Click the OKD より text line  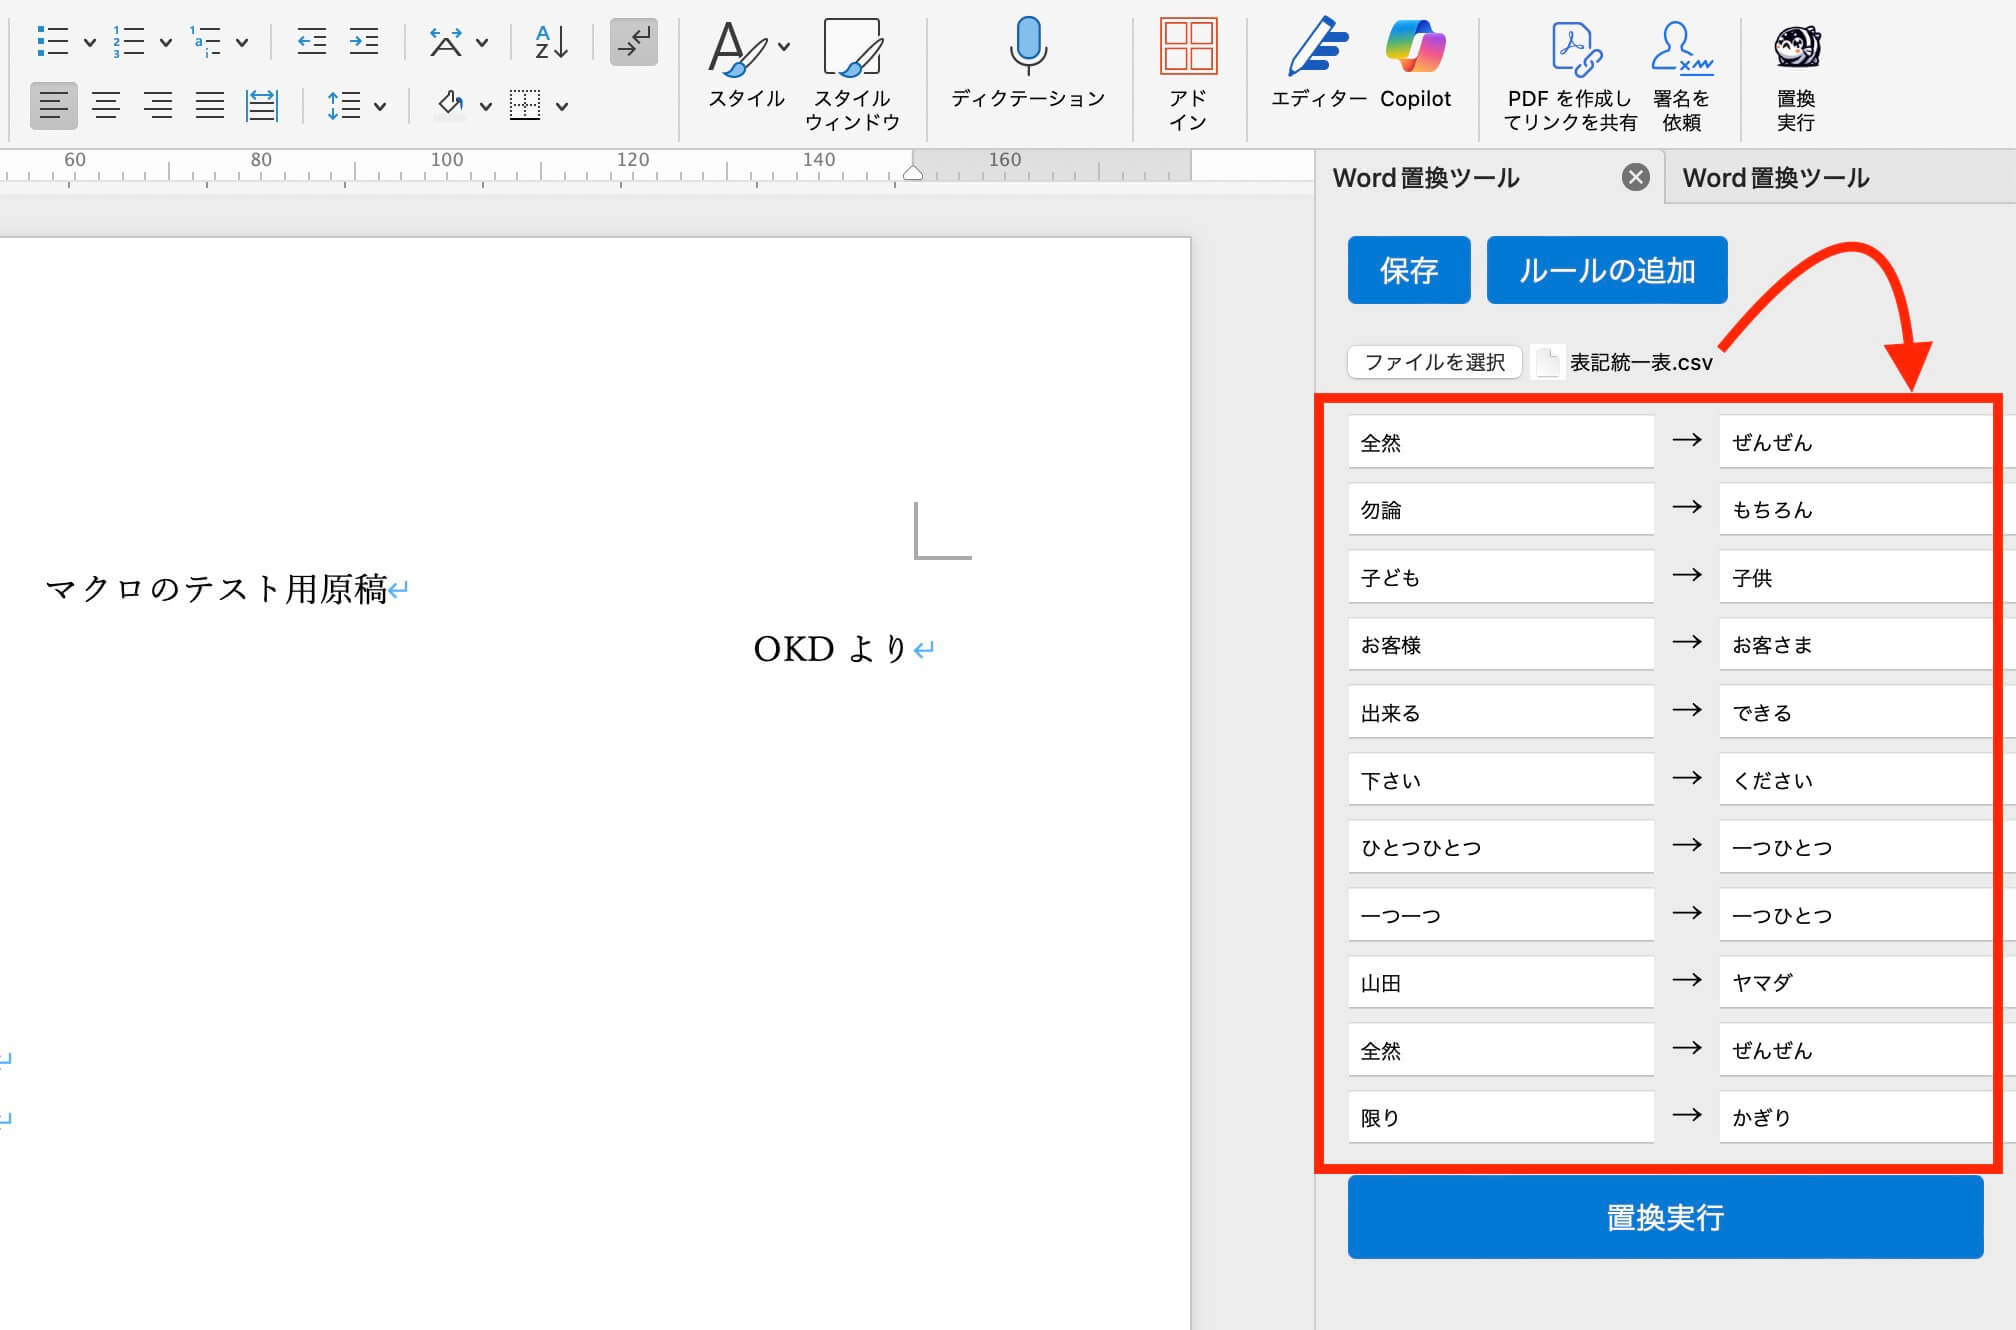click(830, 649)
